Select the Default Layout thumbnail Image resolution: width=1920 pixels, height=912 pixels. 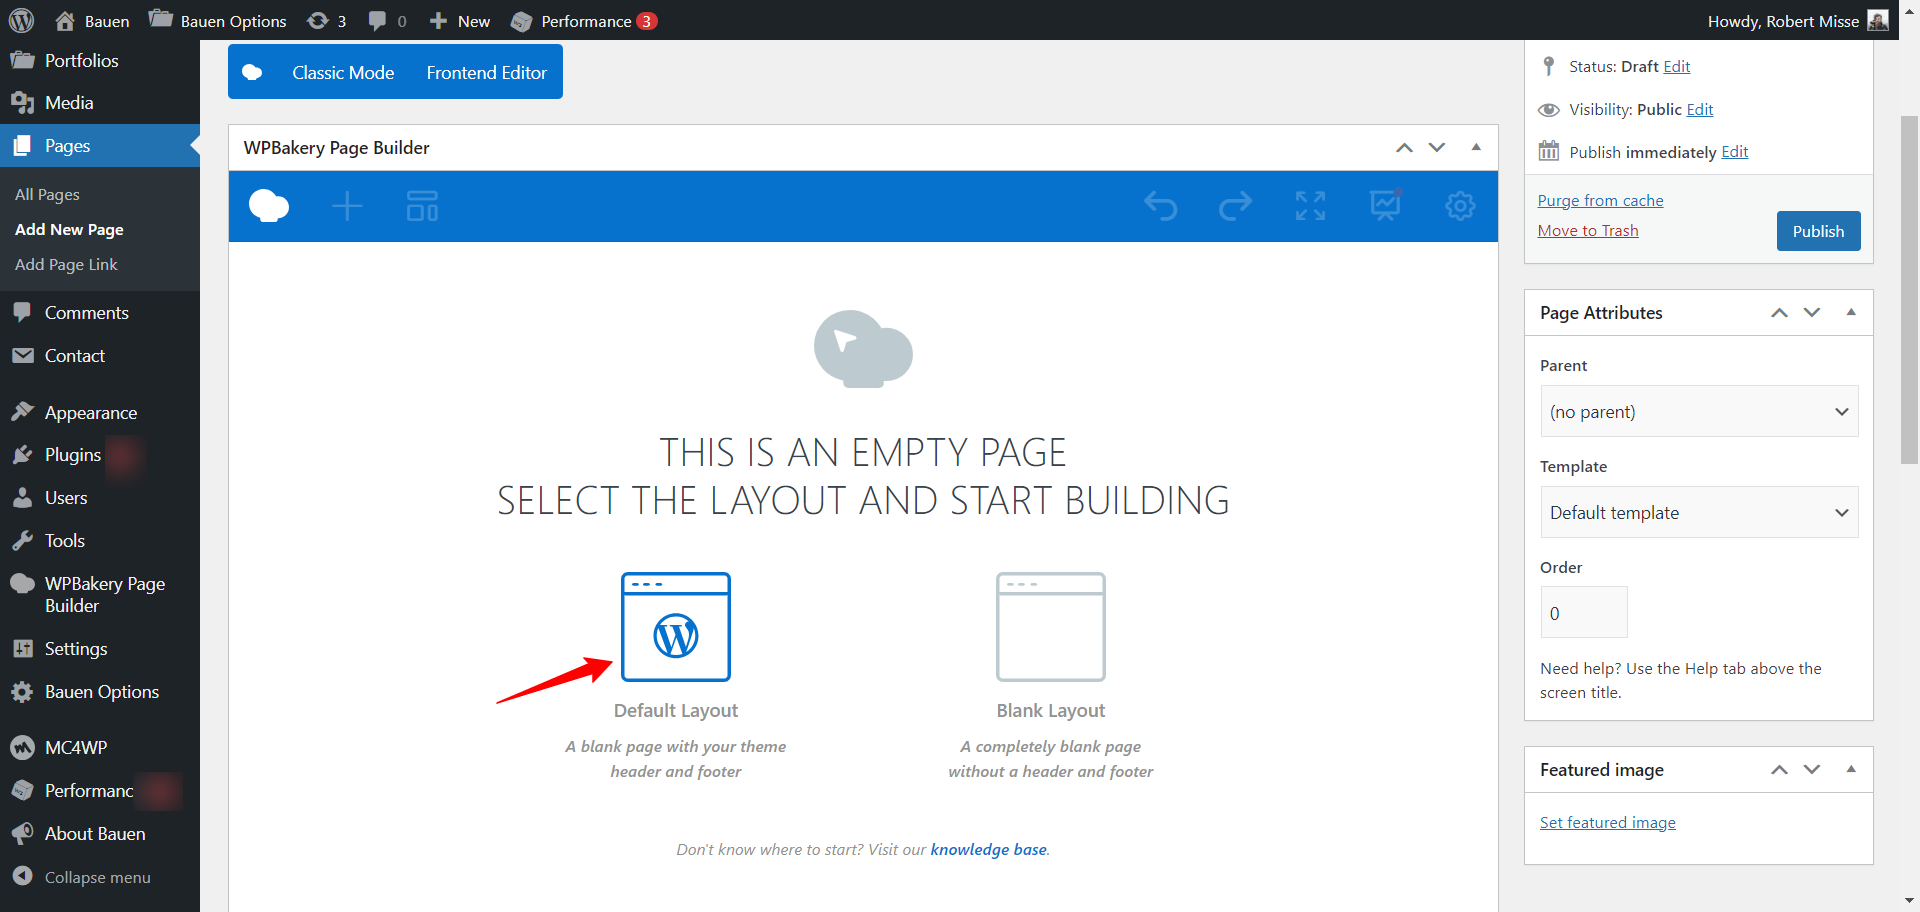click(x=676, y=627)
